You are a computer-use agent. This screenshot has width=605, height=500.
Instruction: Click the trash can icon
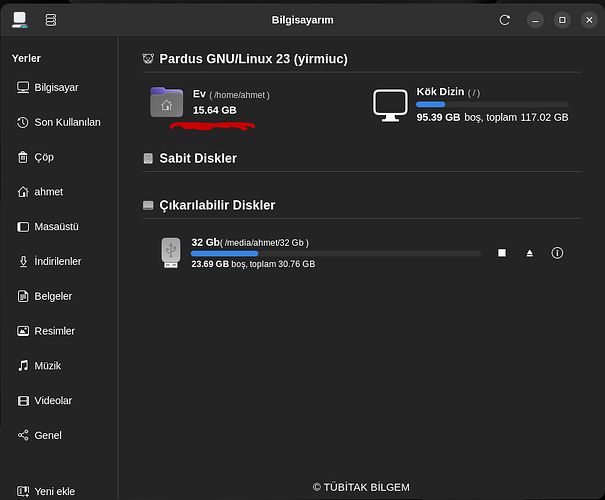tap(23, 157)
